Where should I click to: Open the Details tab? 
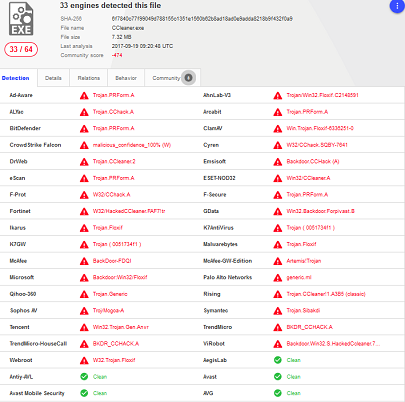click(x=53, y=78)
